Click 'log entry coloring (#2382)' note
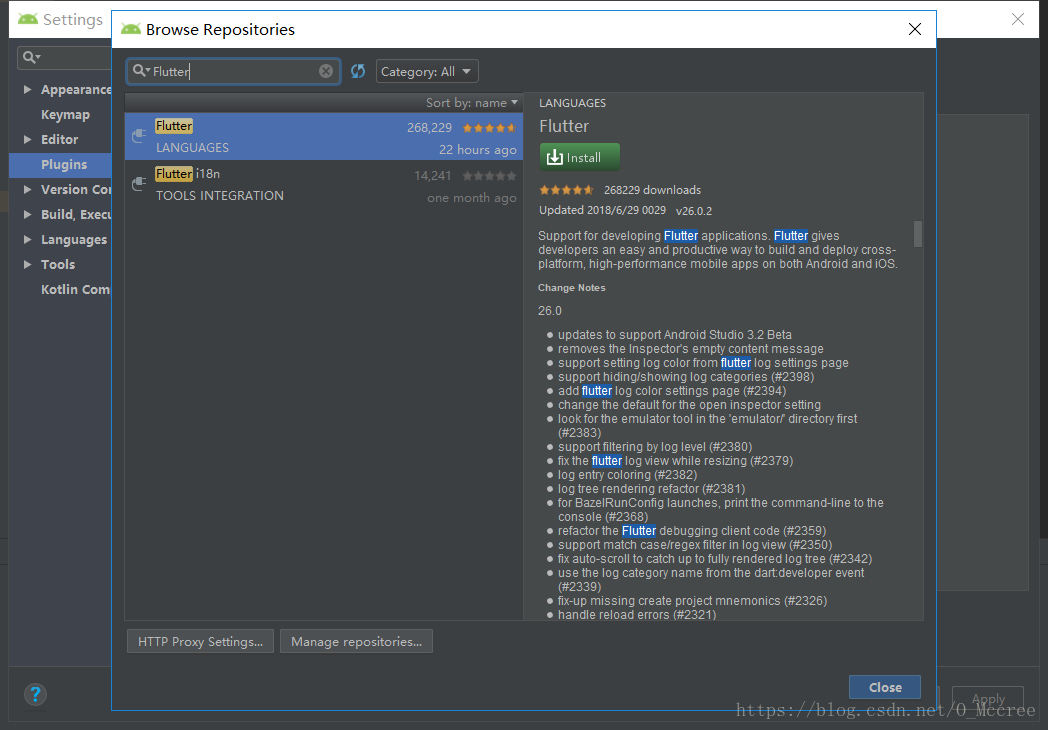 point(628,475)
